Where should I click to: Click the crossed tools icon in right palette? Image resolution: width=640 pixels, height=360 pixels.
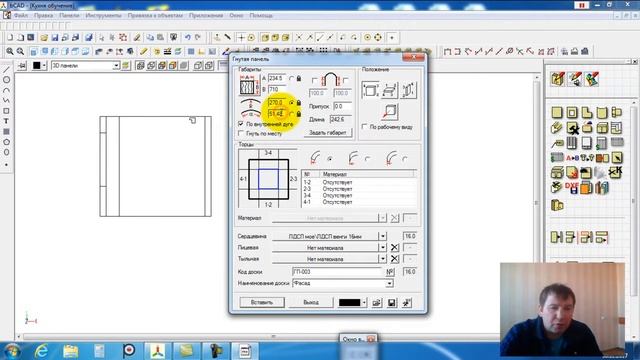pyautogui.click(x=573, y=129)
